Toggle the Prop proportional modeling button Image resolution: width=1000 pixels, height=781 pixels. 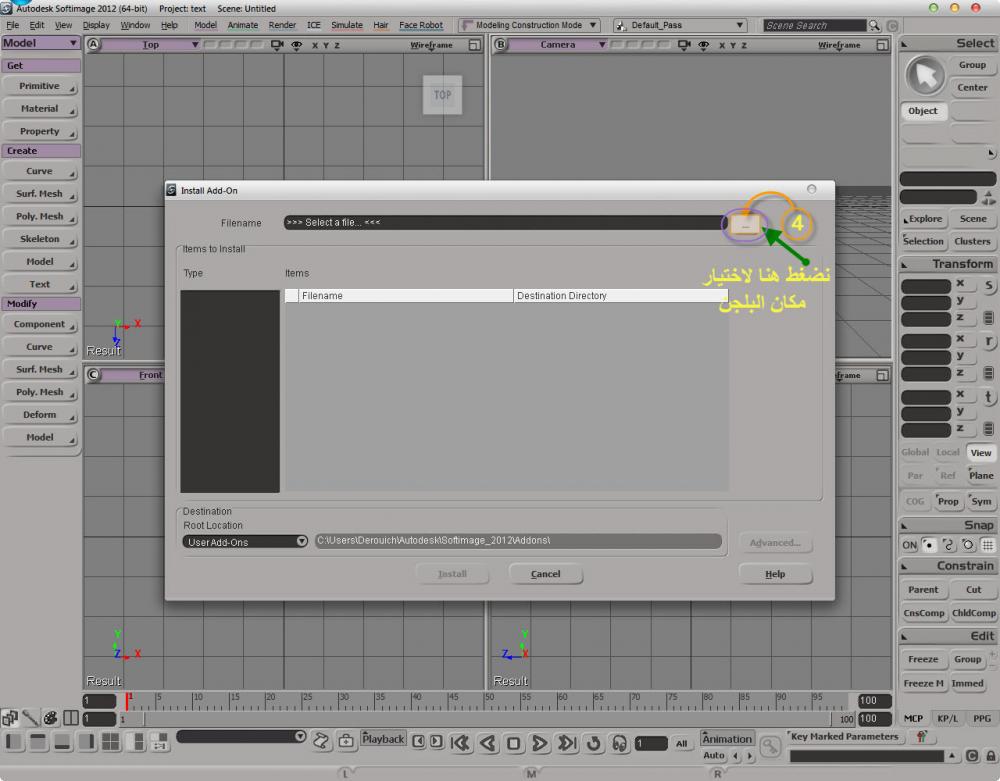click(x=948, y=502)
